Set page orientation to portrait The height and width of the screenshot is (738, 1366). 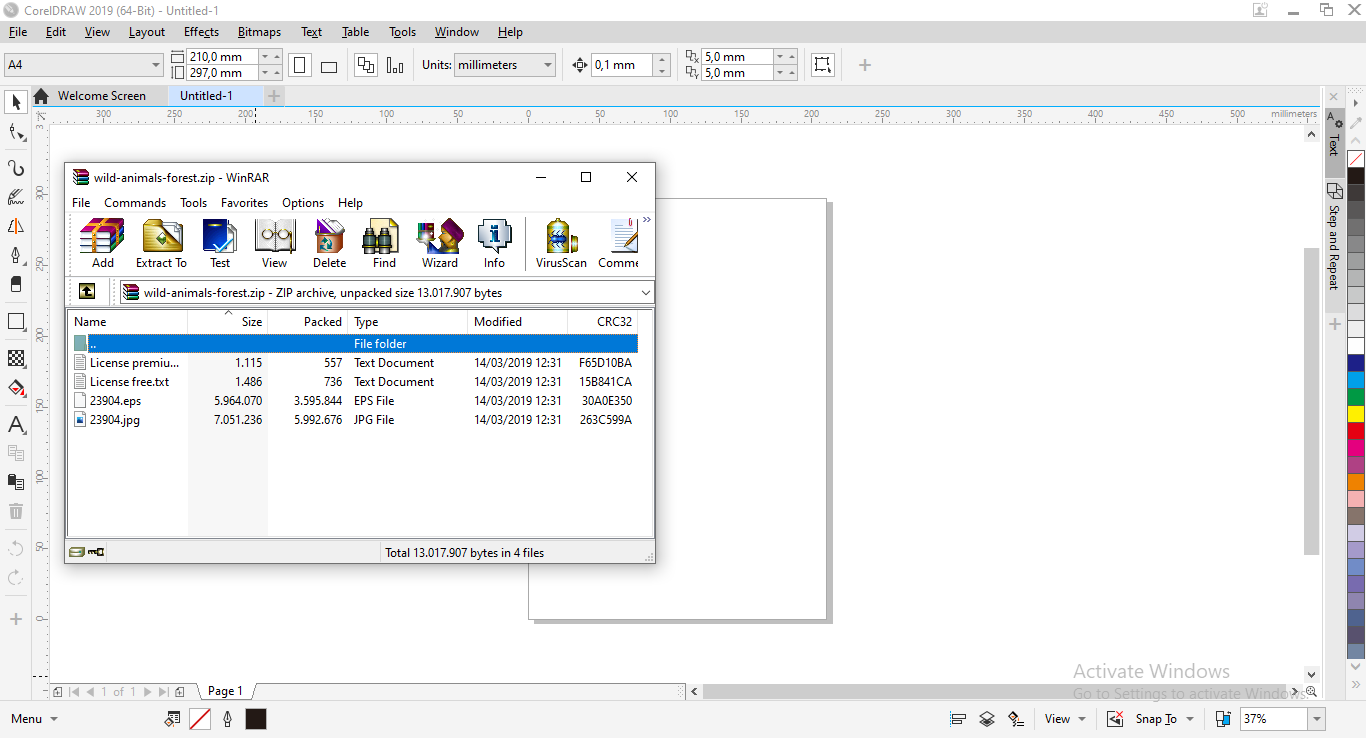(x=300, y=65)
